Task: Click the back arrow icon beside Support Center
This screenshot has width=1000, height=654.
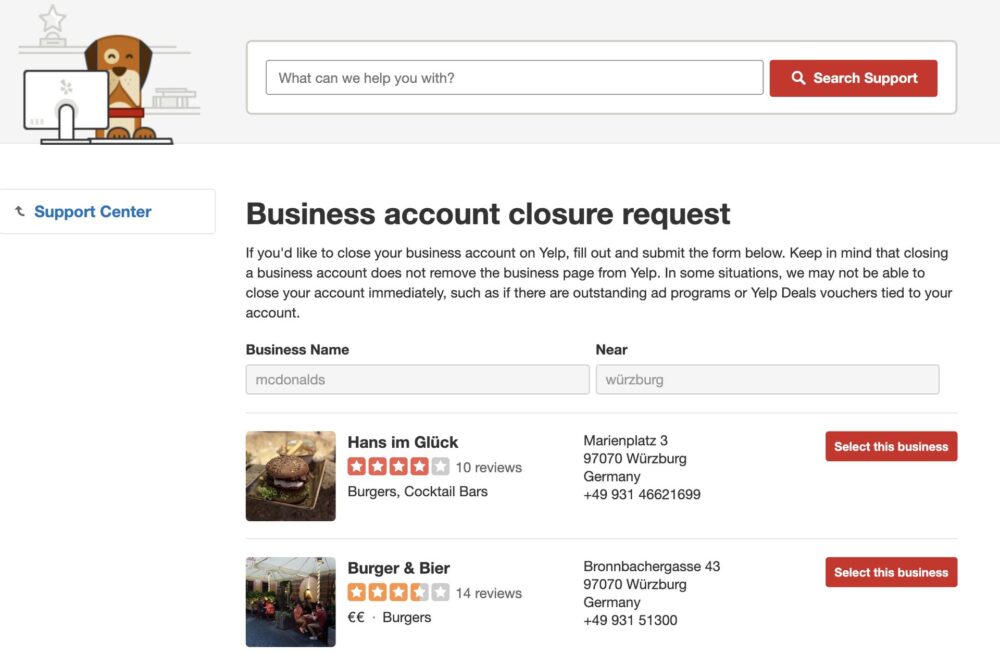Action: [19, 211]
